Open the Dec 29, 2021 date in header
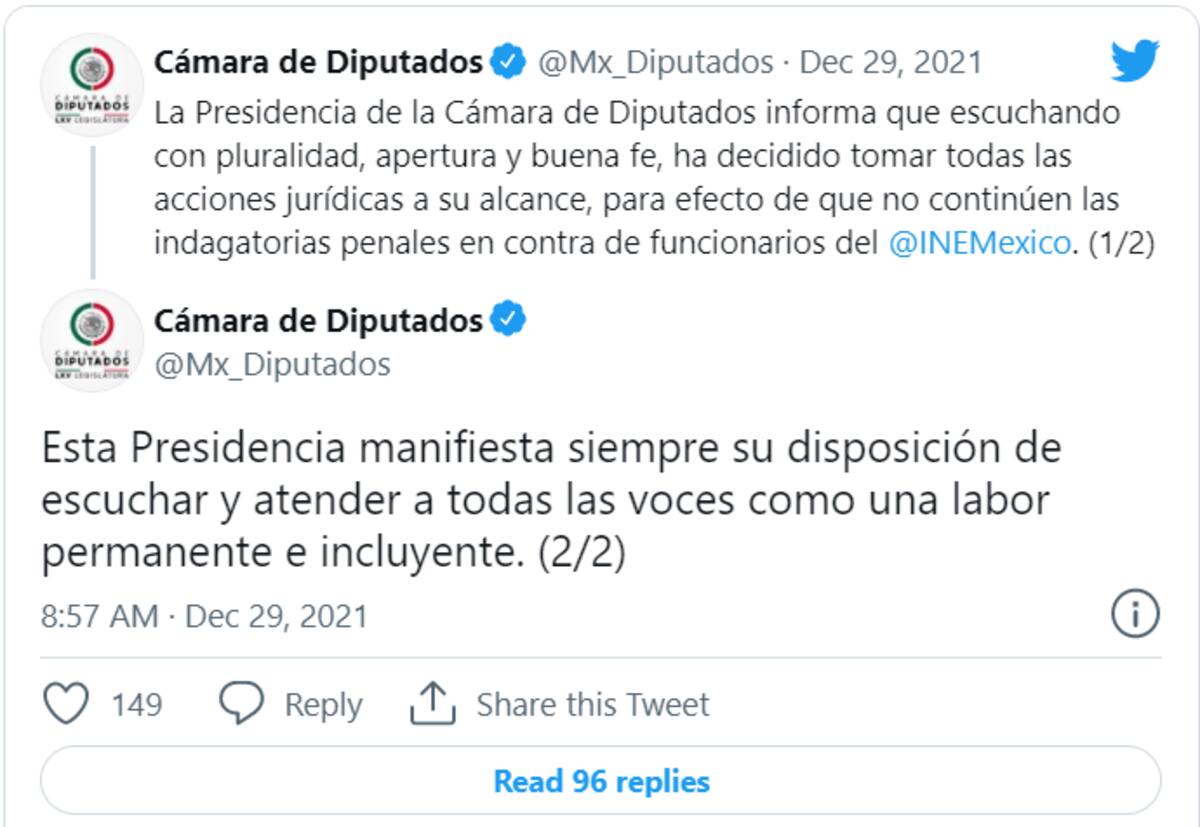 891,62
